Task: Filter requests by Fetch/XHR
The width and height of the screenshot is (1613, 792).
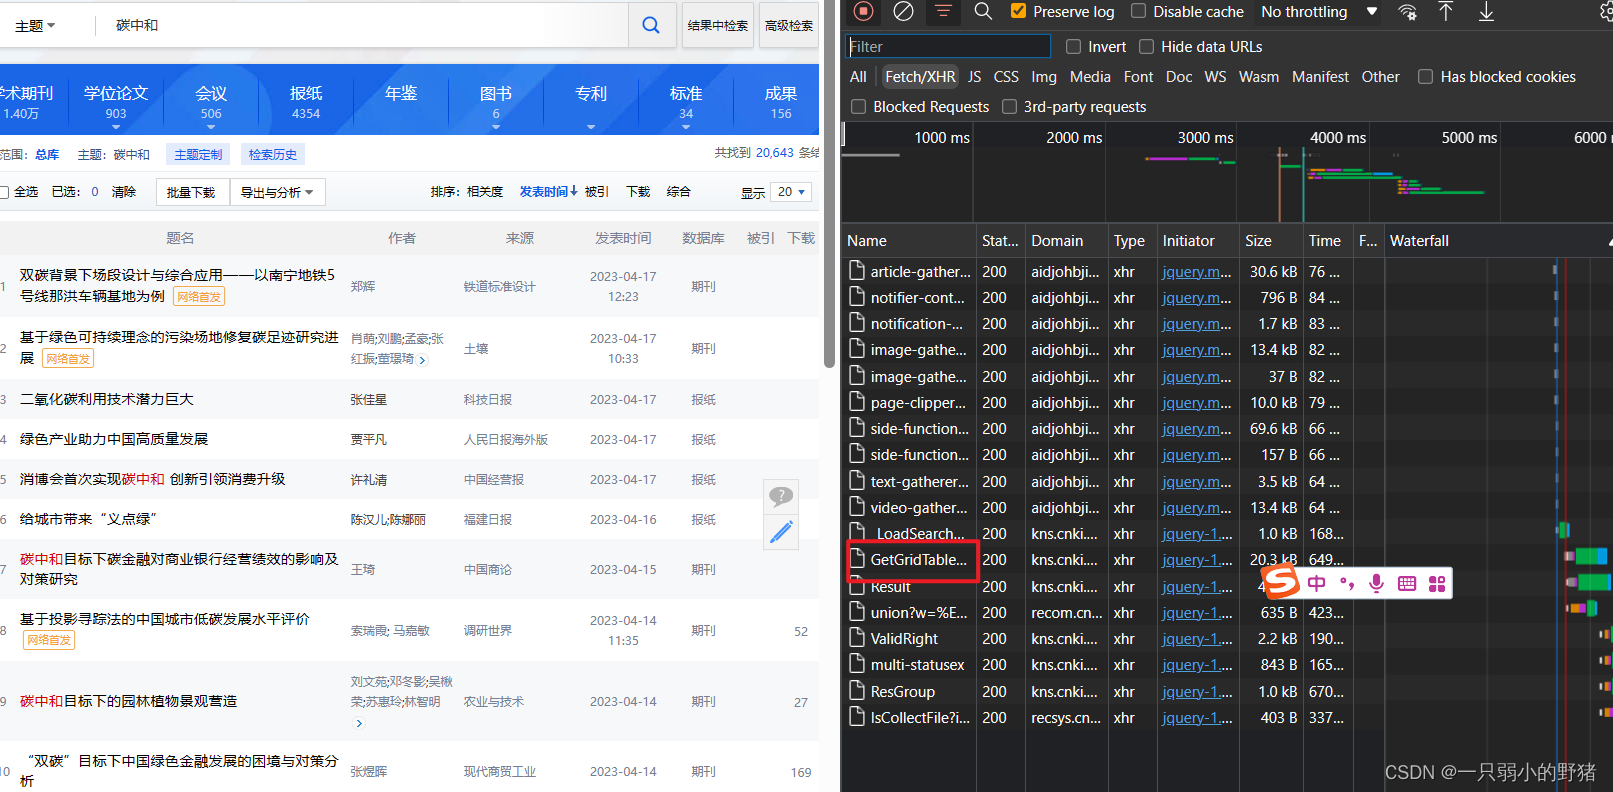Action: tap(920, 76)
